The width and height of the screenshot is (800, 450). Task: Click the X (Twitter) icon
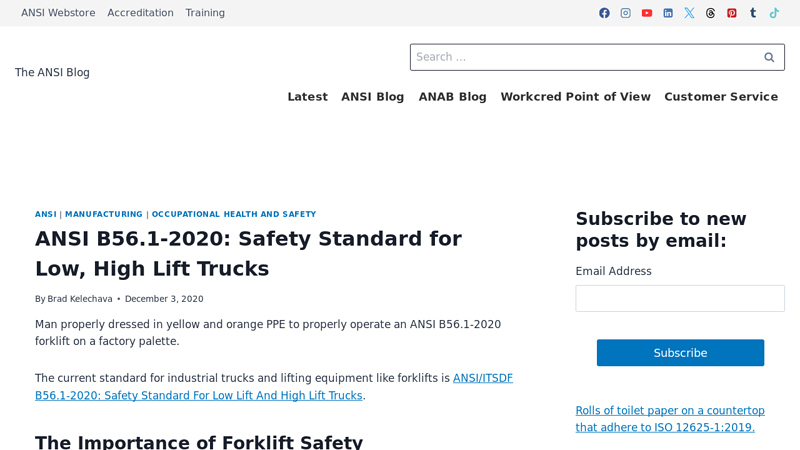coord(689,13)
